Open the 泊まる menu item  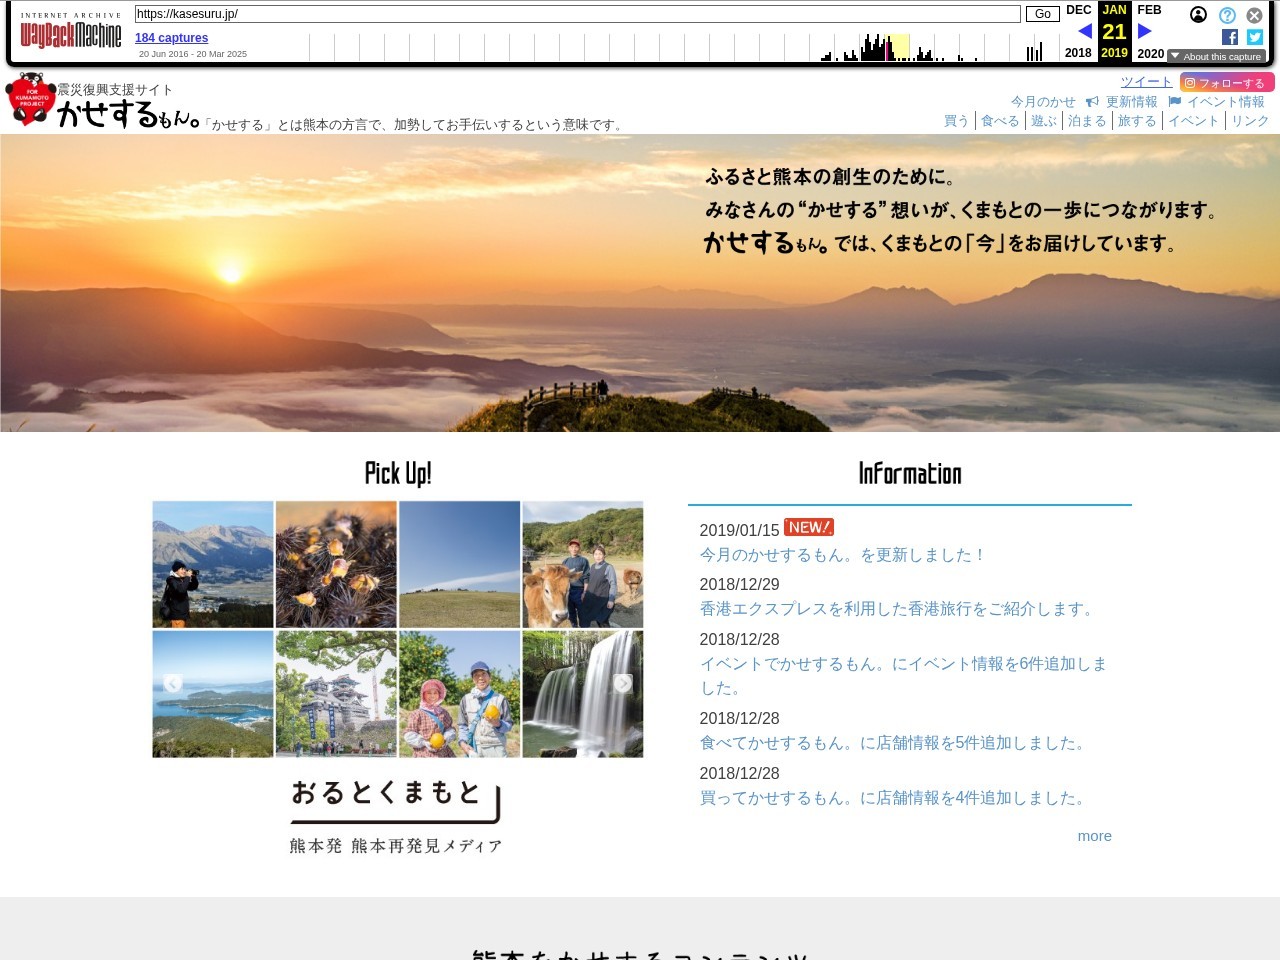click(1087, 121)
